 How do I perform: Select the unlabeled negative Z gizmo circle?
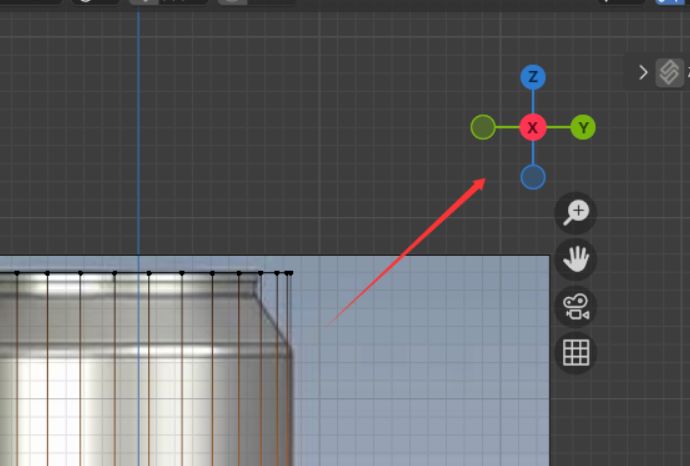tap(533, 177)
